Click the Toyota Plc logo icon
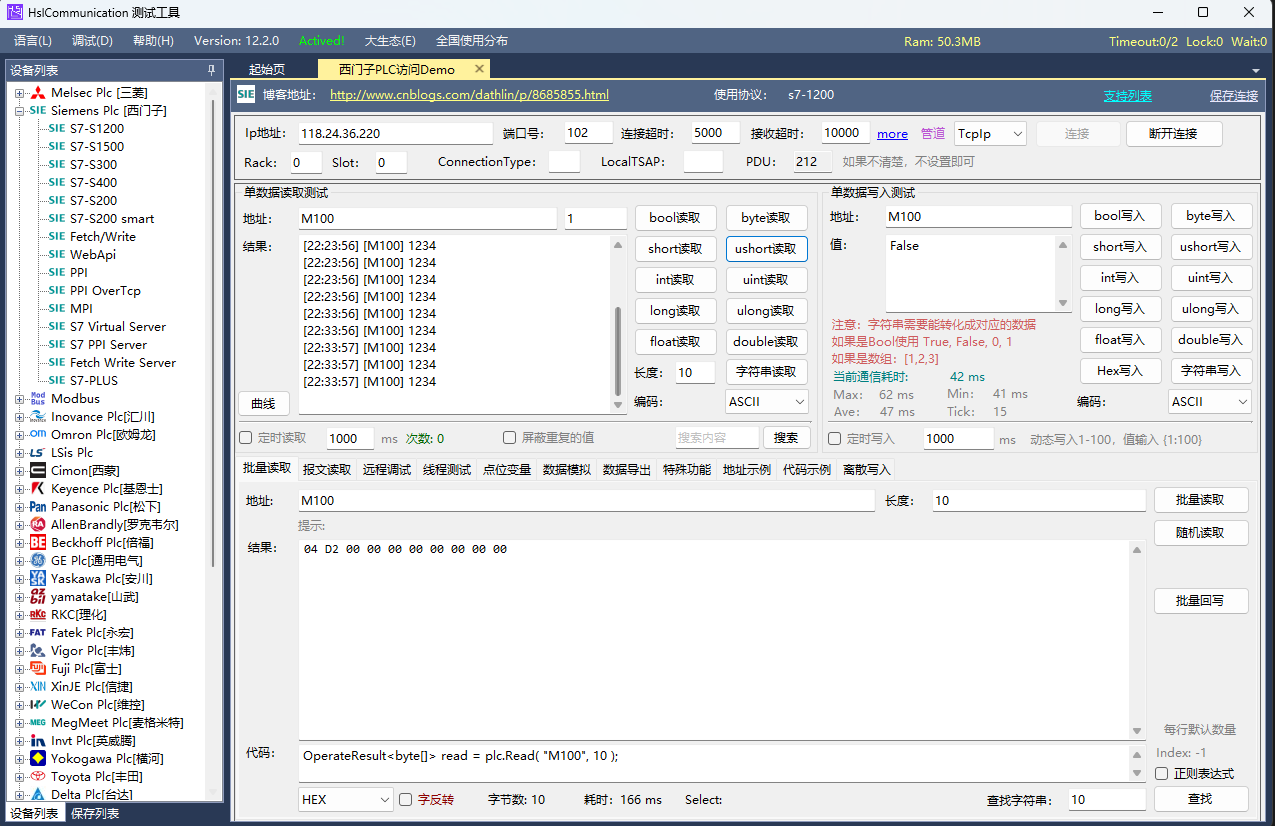This screenshot has height=826, width=1275. pos(38,777)
